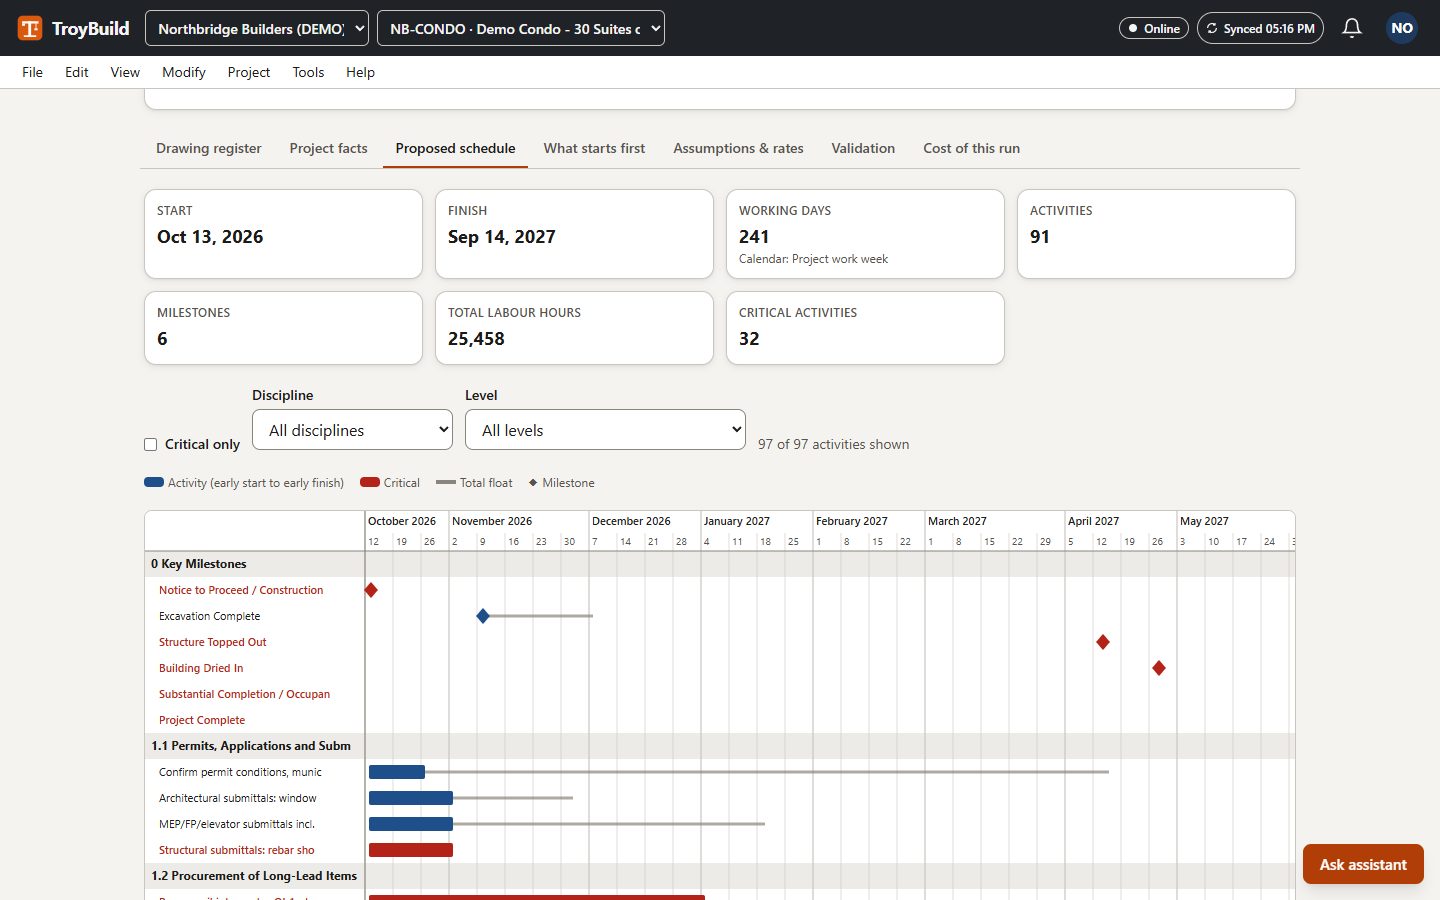Click the Confirm permit conditions activity bar
1440x900 pixels.
[x=397, y=772]
